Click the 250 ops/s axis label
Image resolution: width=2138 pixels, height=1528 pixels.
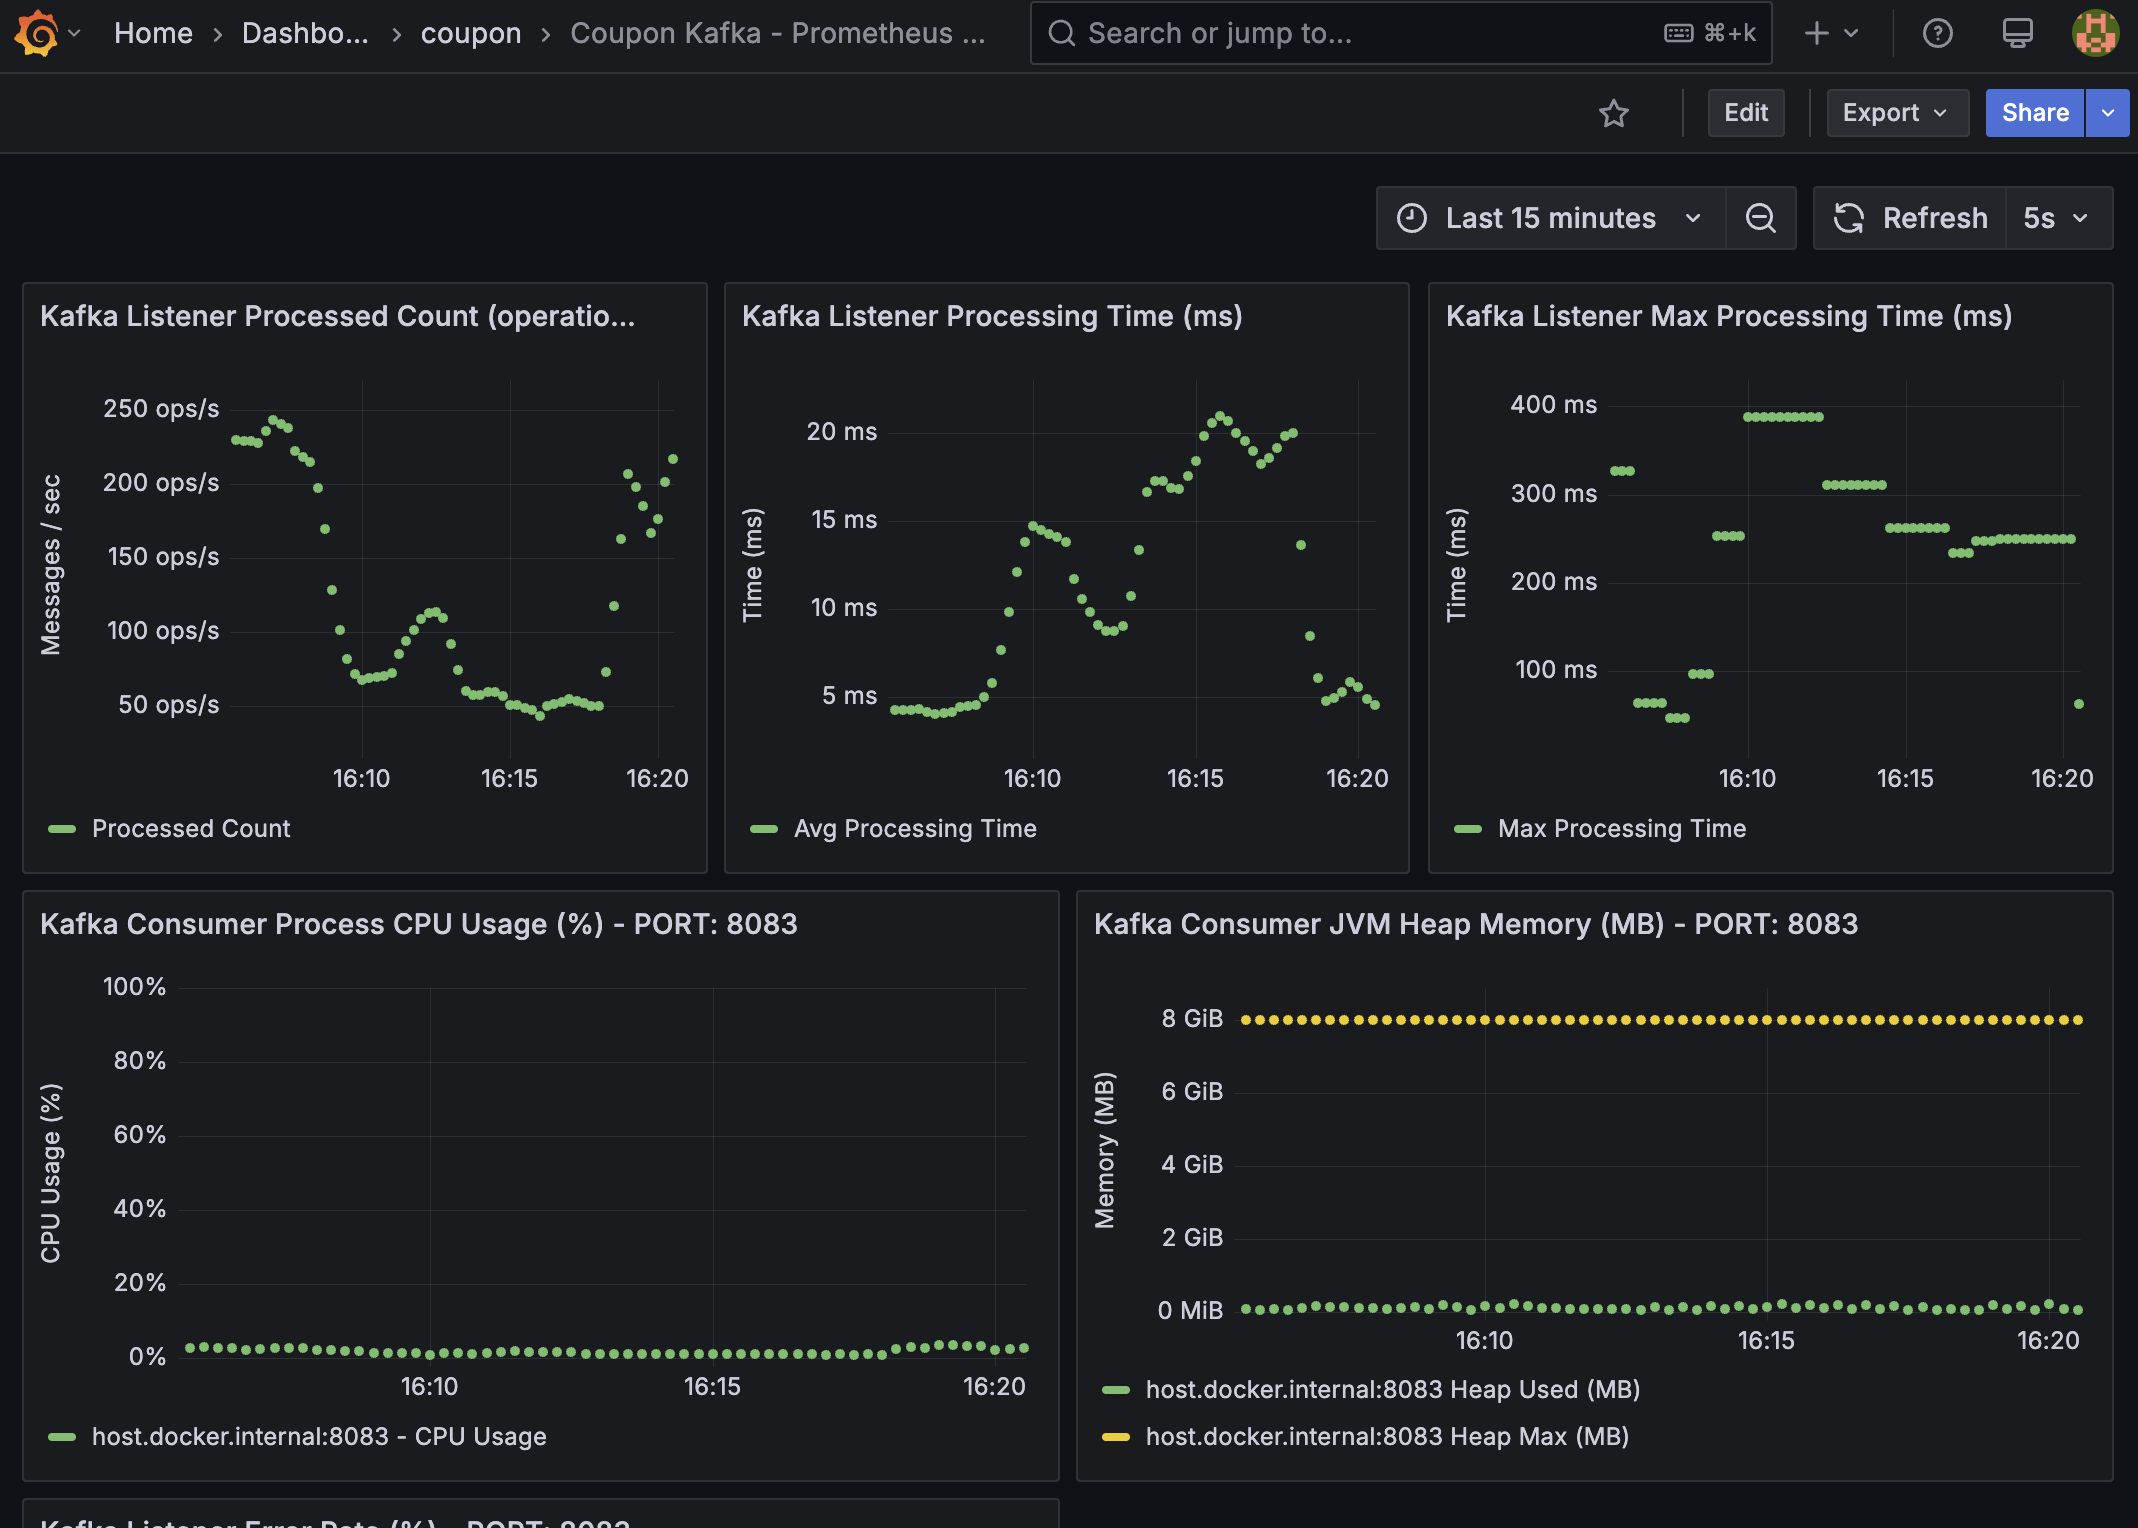[161, 408]
